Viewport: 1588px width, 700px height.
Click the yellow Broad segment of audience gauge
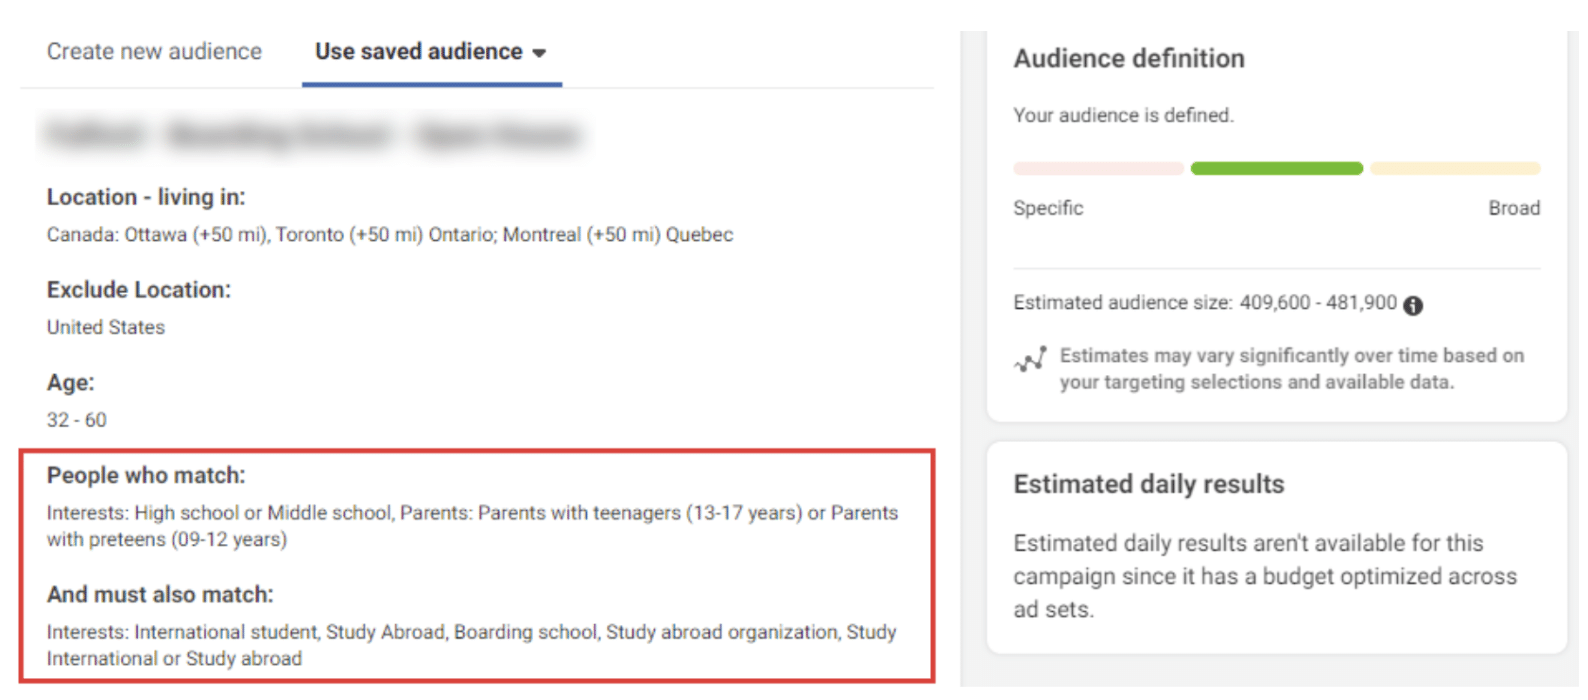tap(1455, 168)
